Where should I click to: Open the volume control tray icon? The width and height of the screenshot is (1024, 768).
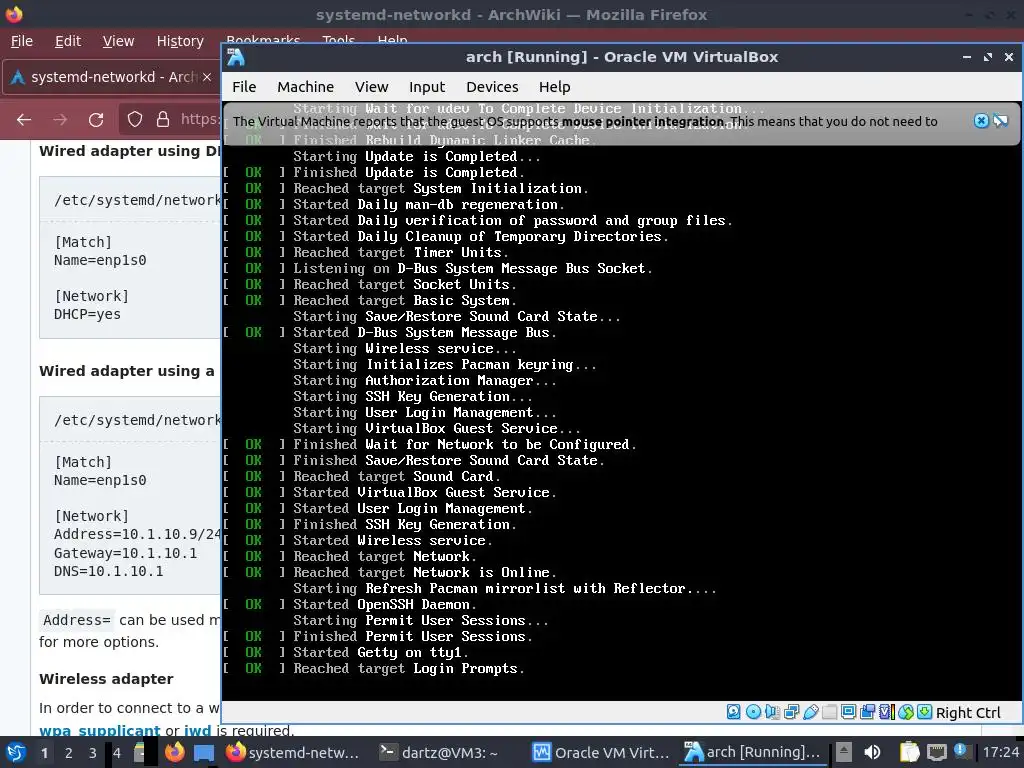[872, 752]
